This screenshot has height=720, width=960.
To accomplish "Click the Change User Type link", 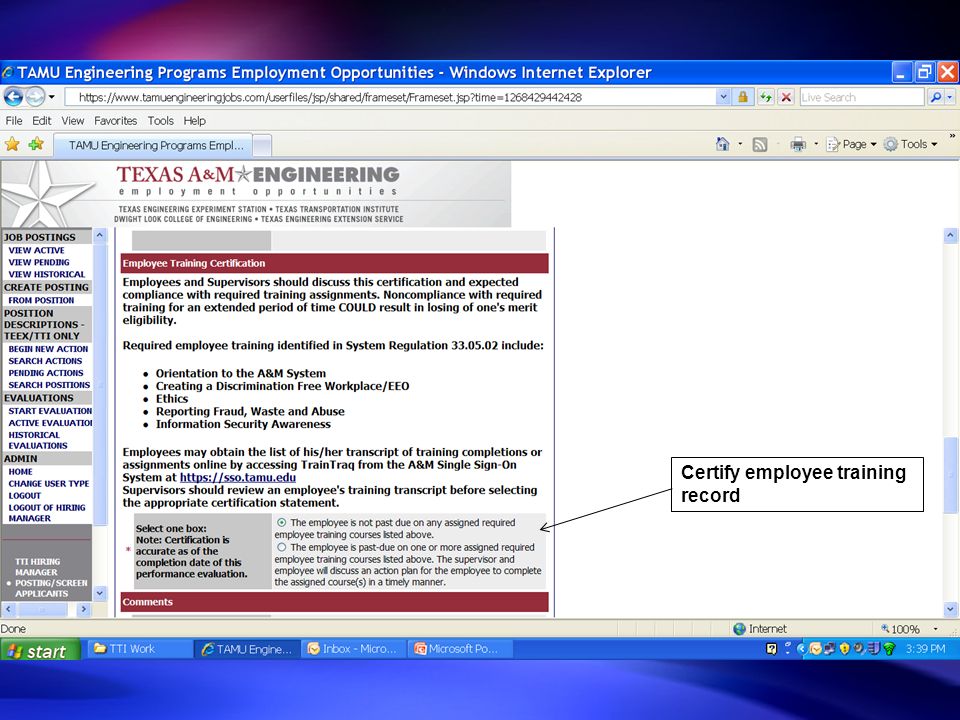I will [48, 484].
